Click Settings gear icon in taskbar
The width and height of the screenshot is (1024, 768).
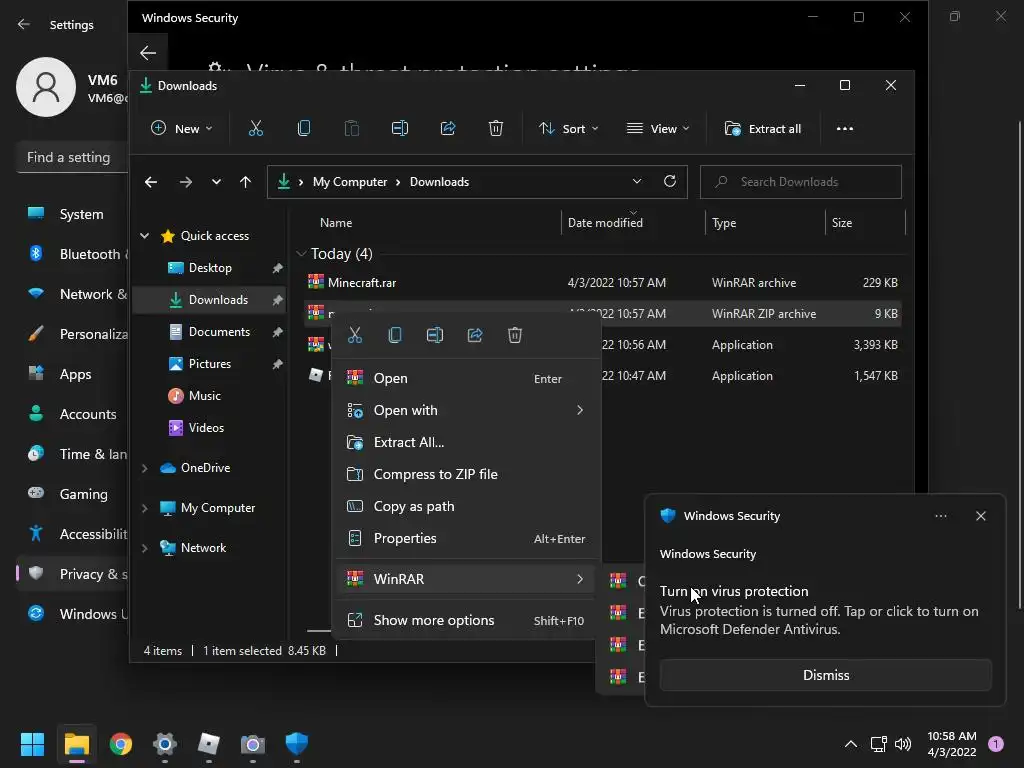point(165,744)
